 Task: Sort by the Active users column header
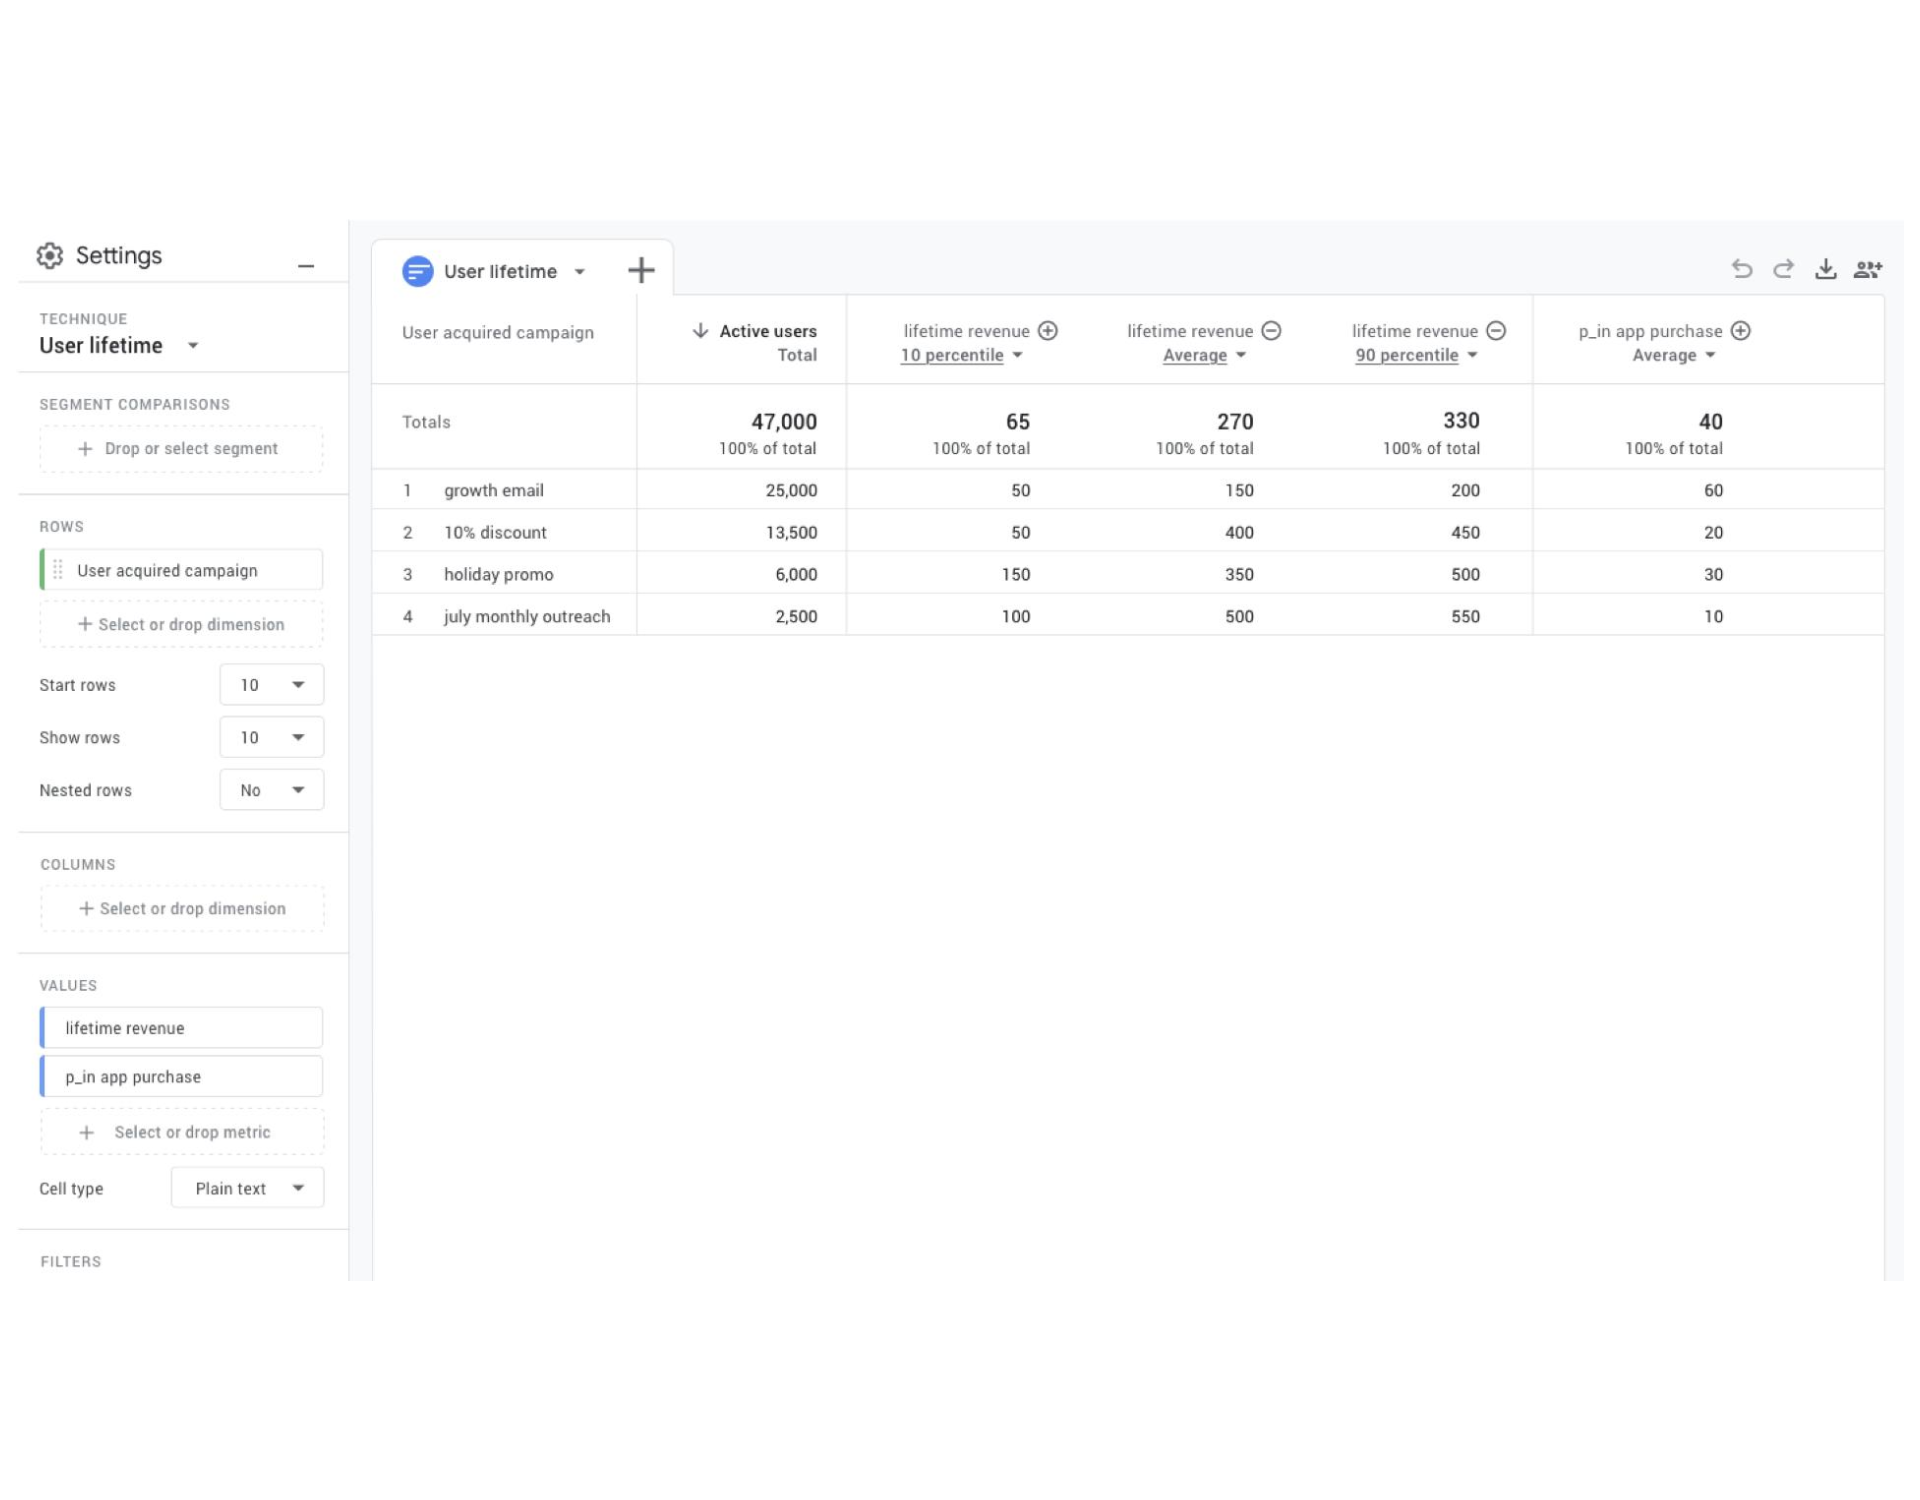[x=766, y=331]
